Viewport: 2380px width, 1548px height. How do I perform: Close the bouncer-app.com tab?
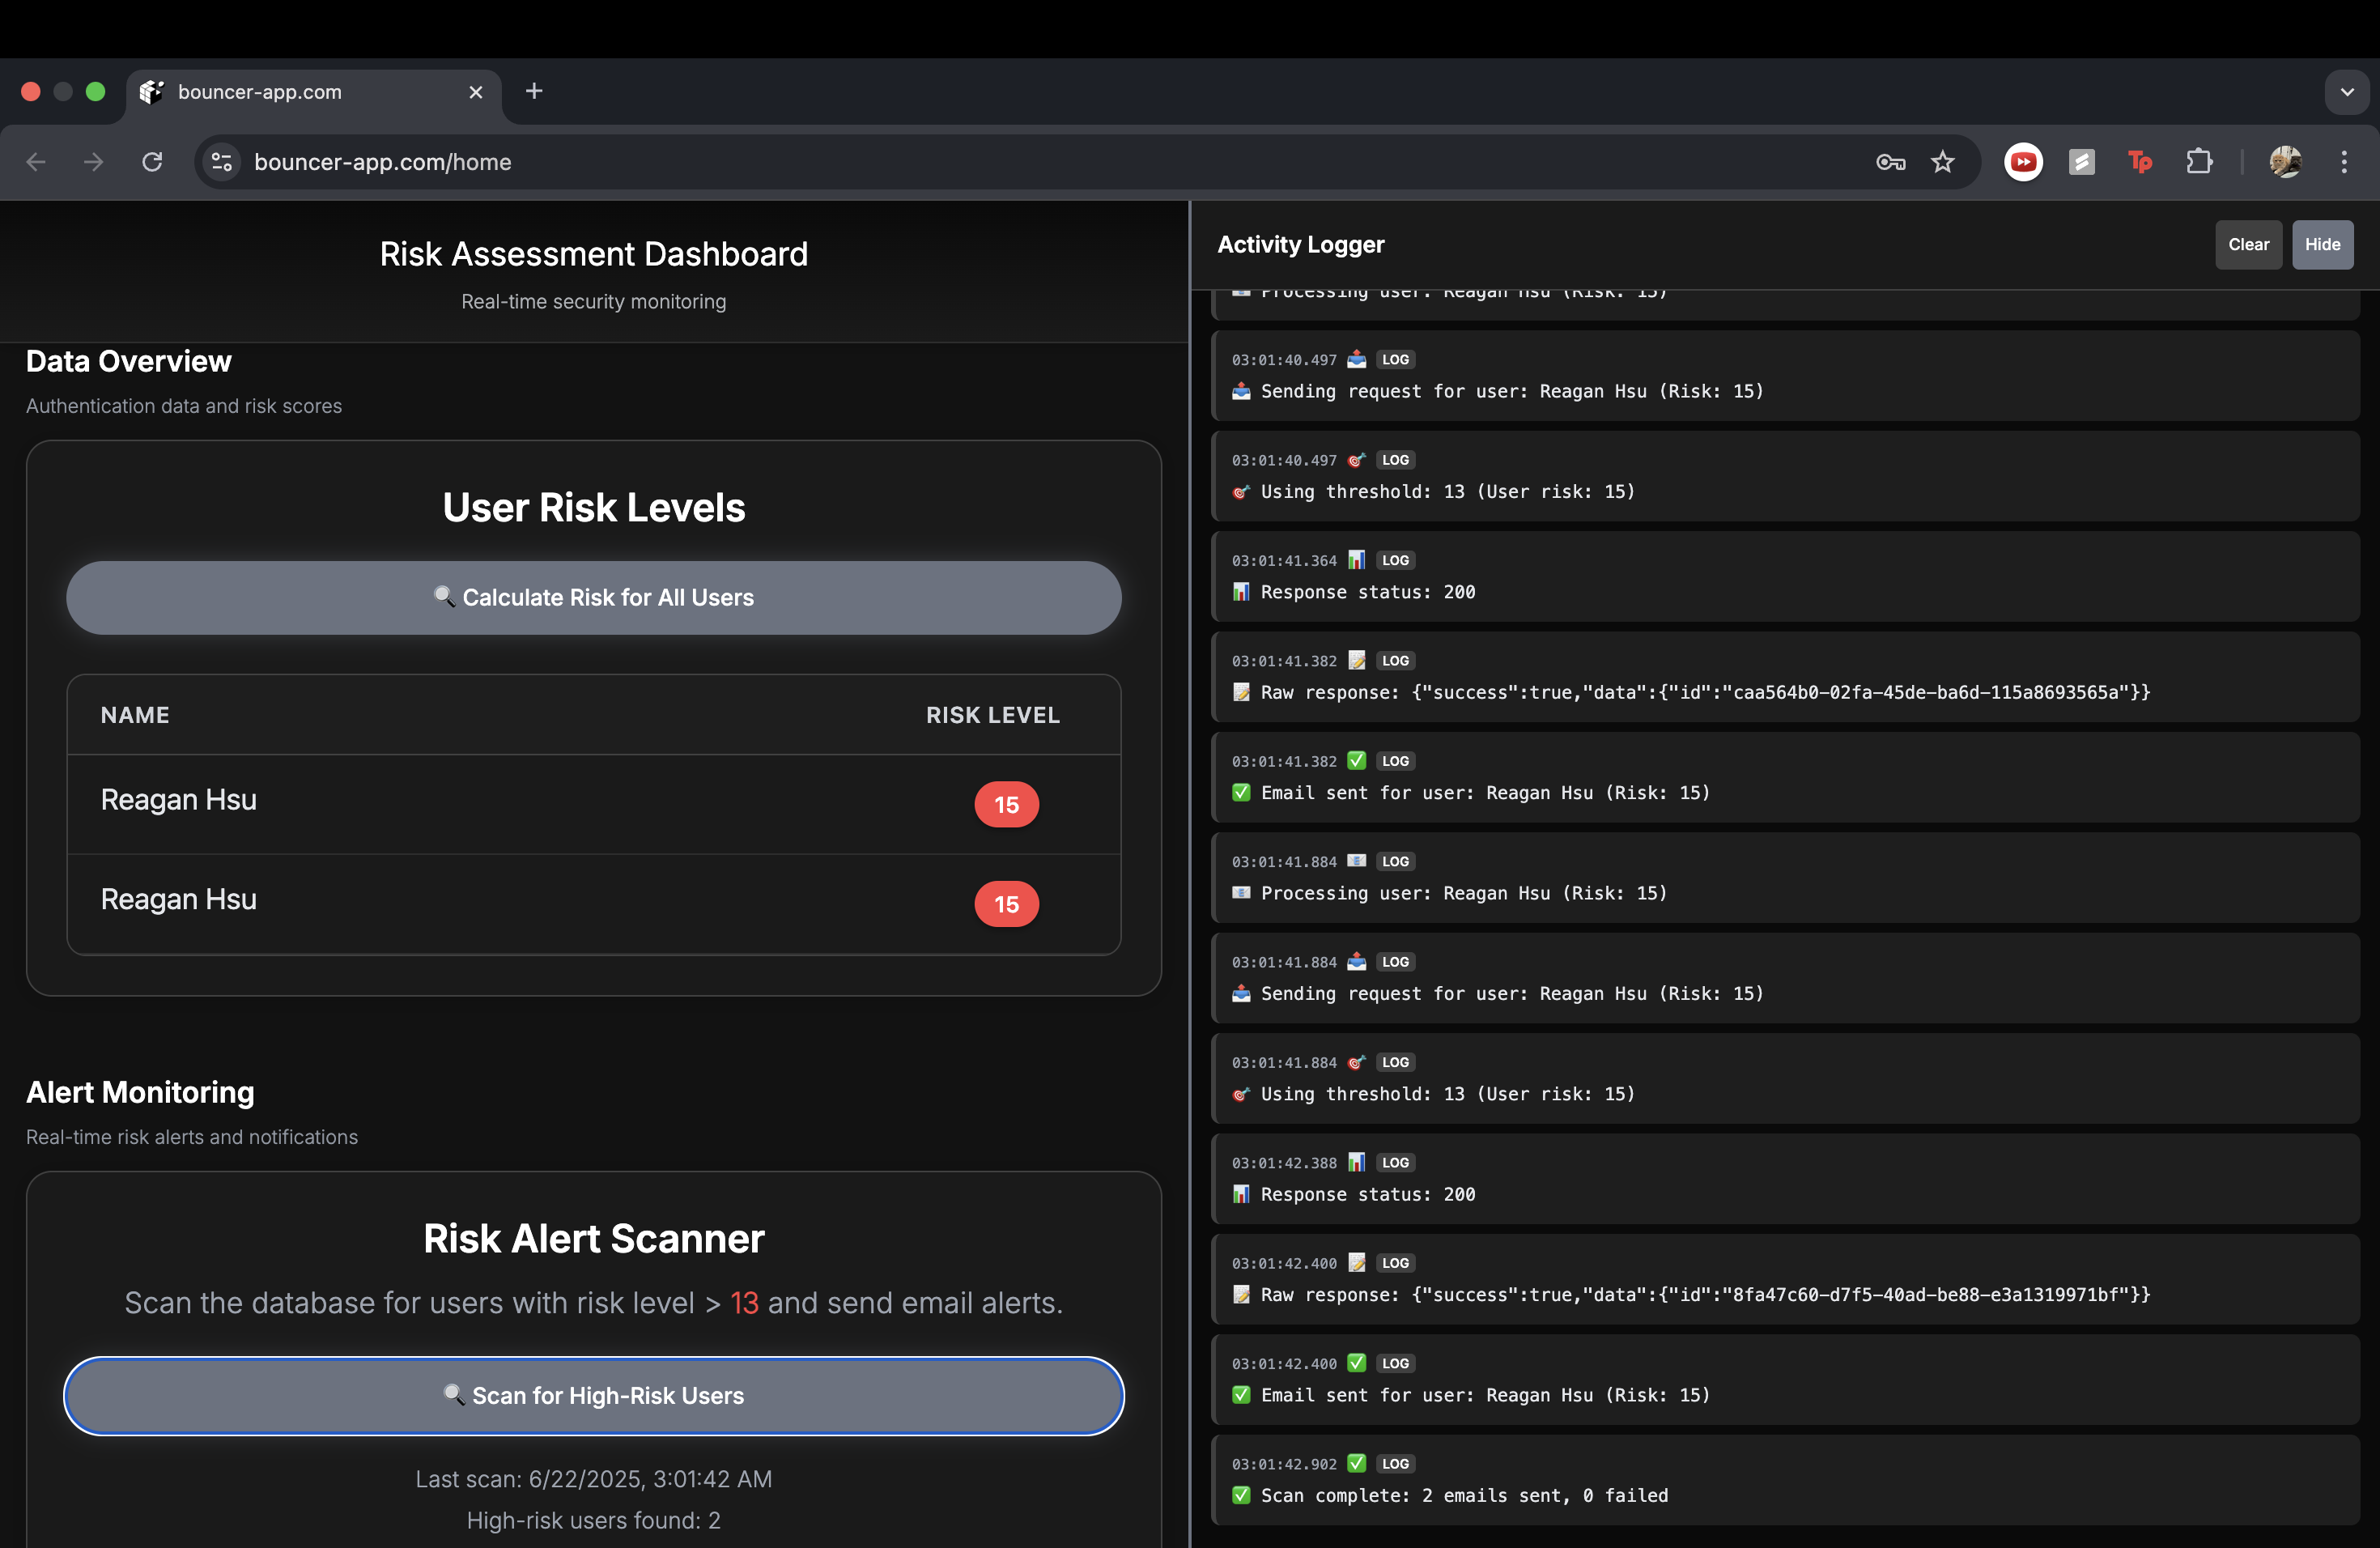(x=476, y=92)
